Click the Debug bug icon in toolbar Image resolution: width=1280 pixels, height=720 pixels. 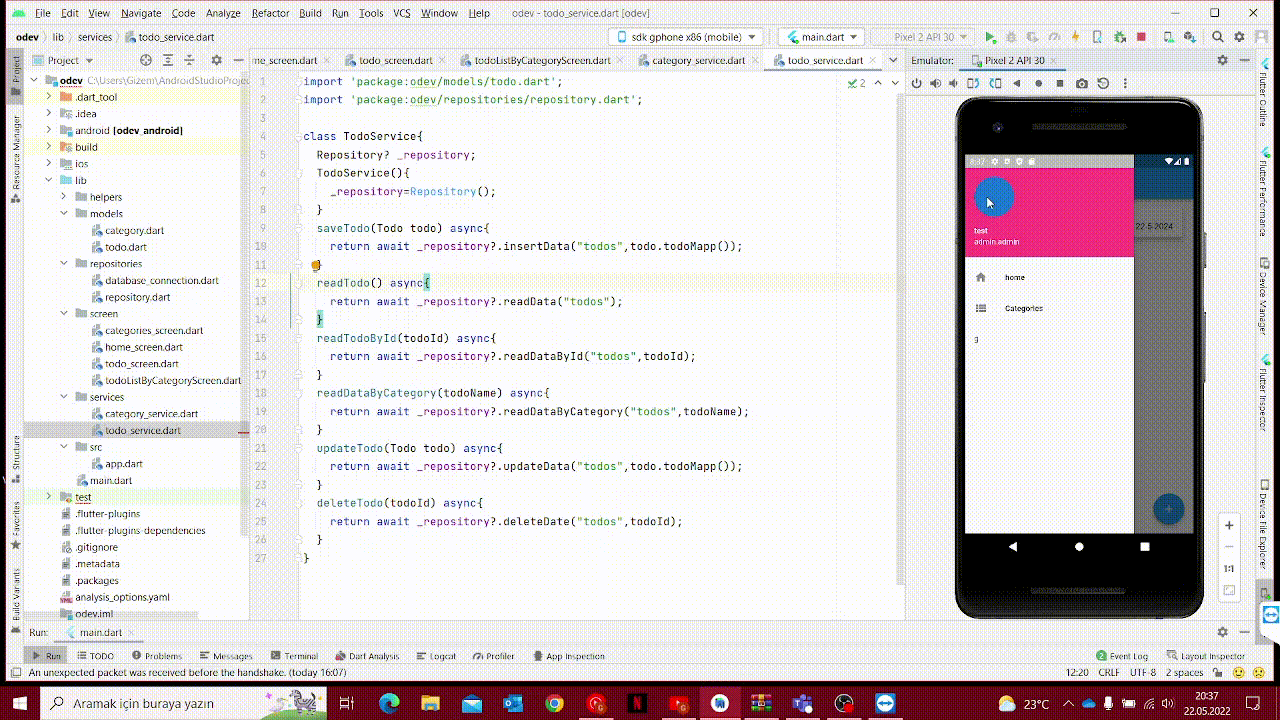pyautogui.click(x=1009, y=37)
